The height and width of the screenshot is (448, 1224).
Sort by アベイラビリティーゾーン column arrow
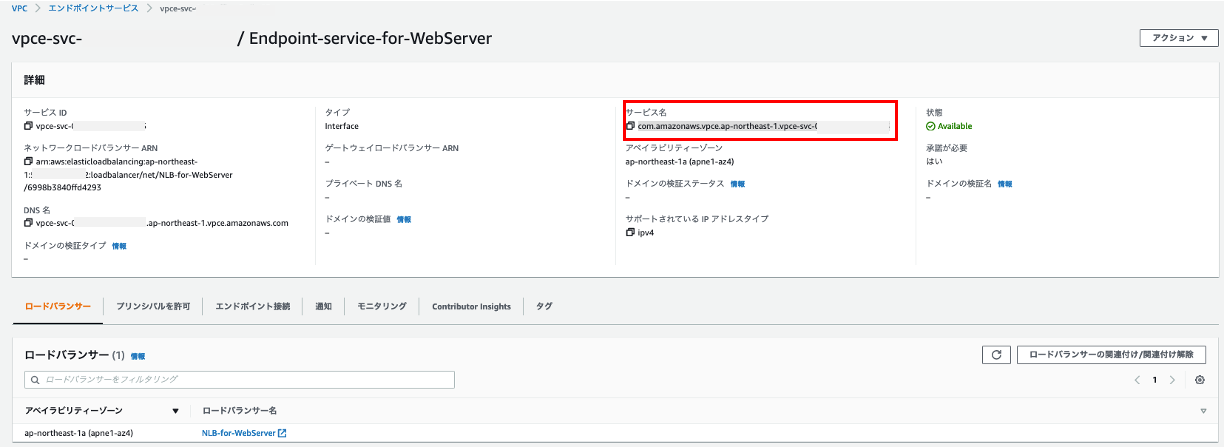pyautogui.click(x=175, y=411)
